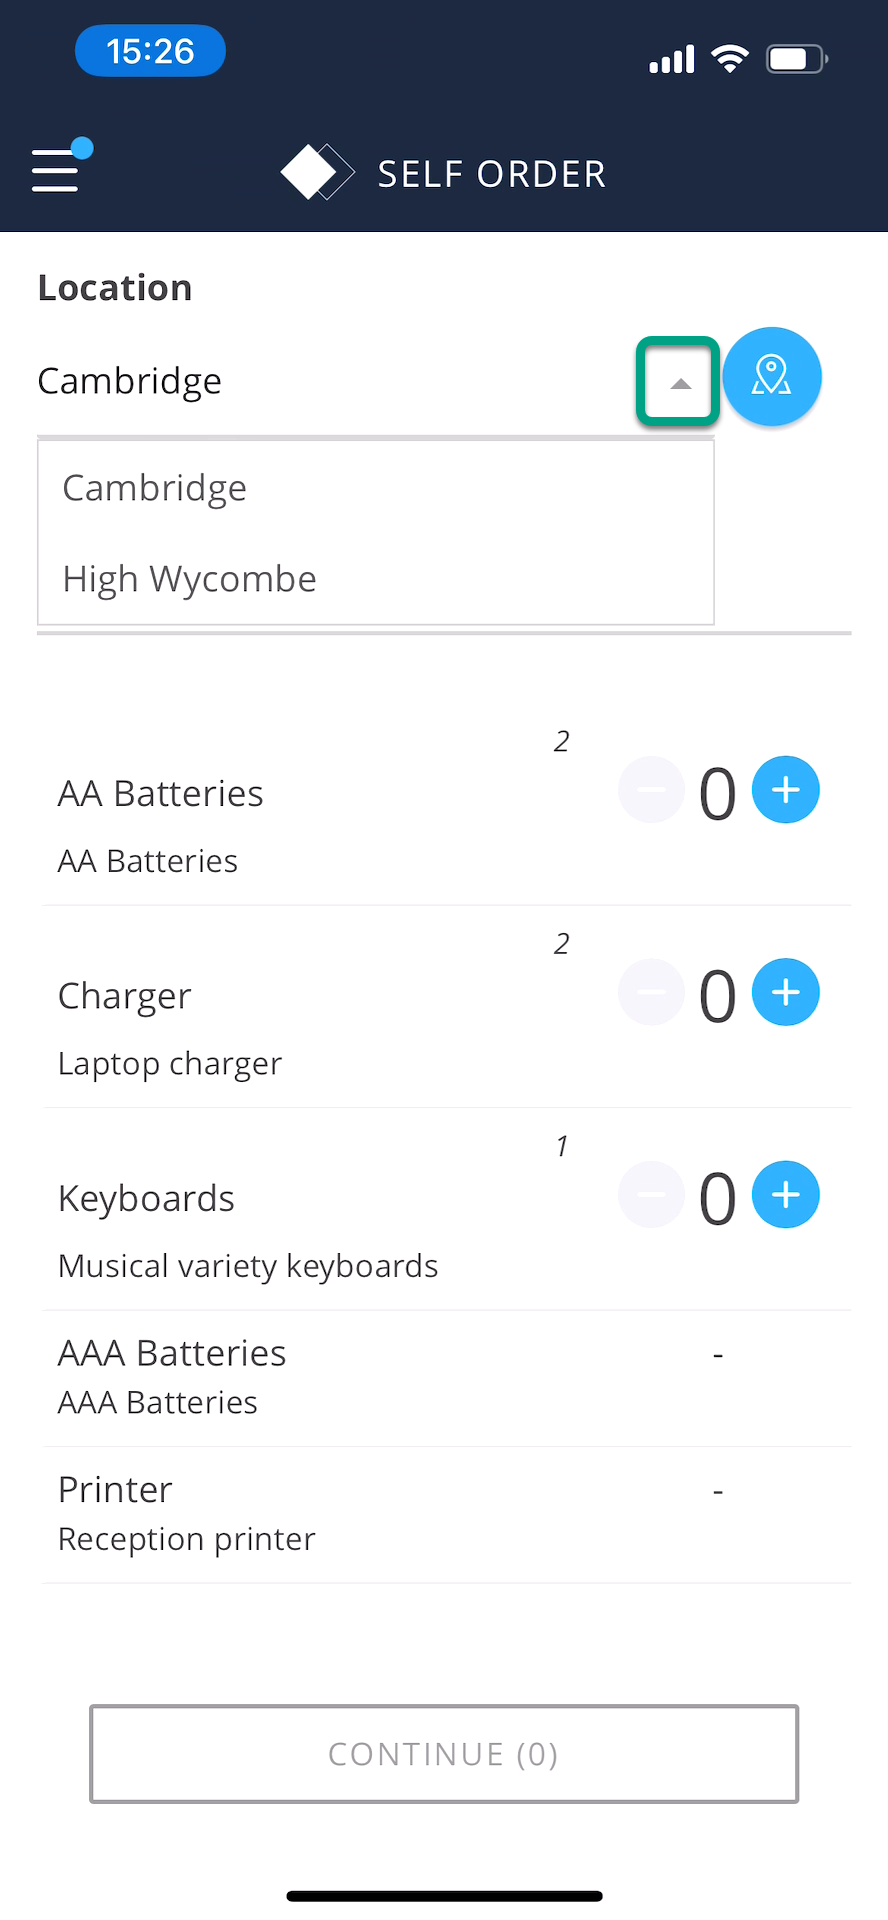This screenshot has height=1920, width=888.
Task: Add one Charger using plus button
Action: pos(785,992)
